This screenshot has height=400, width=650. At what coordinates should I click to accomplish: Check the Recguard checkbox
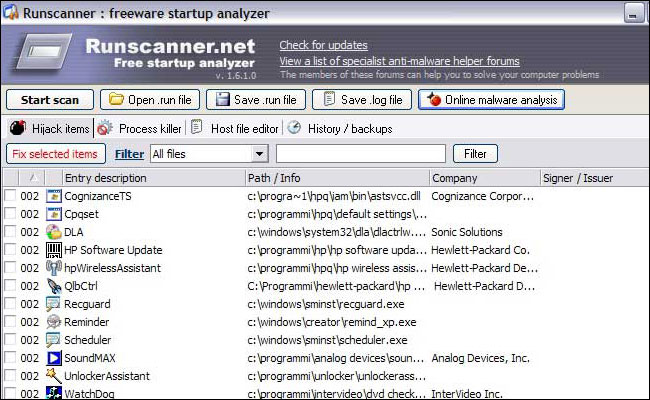point(10,303)
